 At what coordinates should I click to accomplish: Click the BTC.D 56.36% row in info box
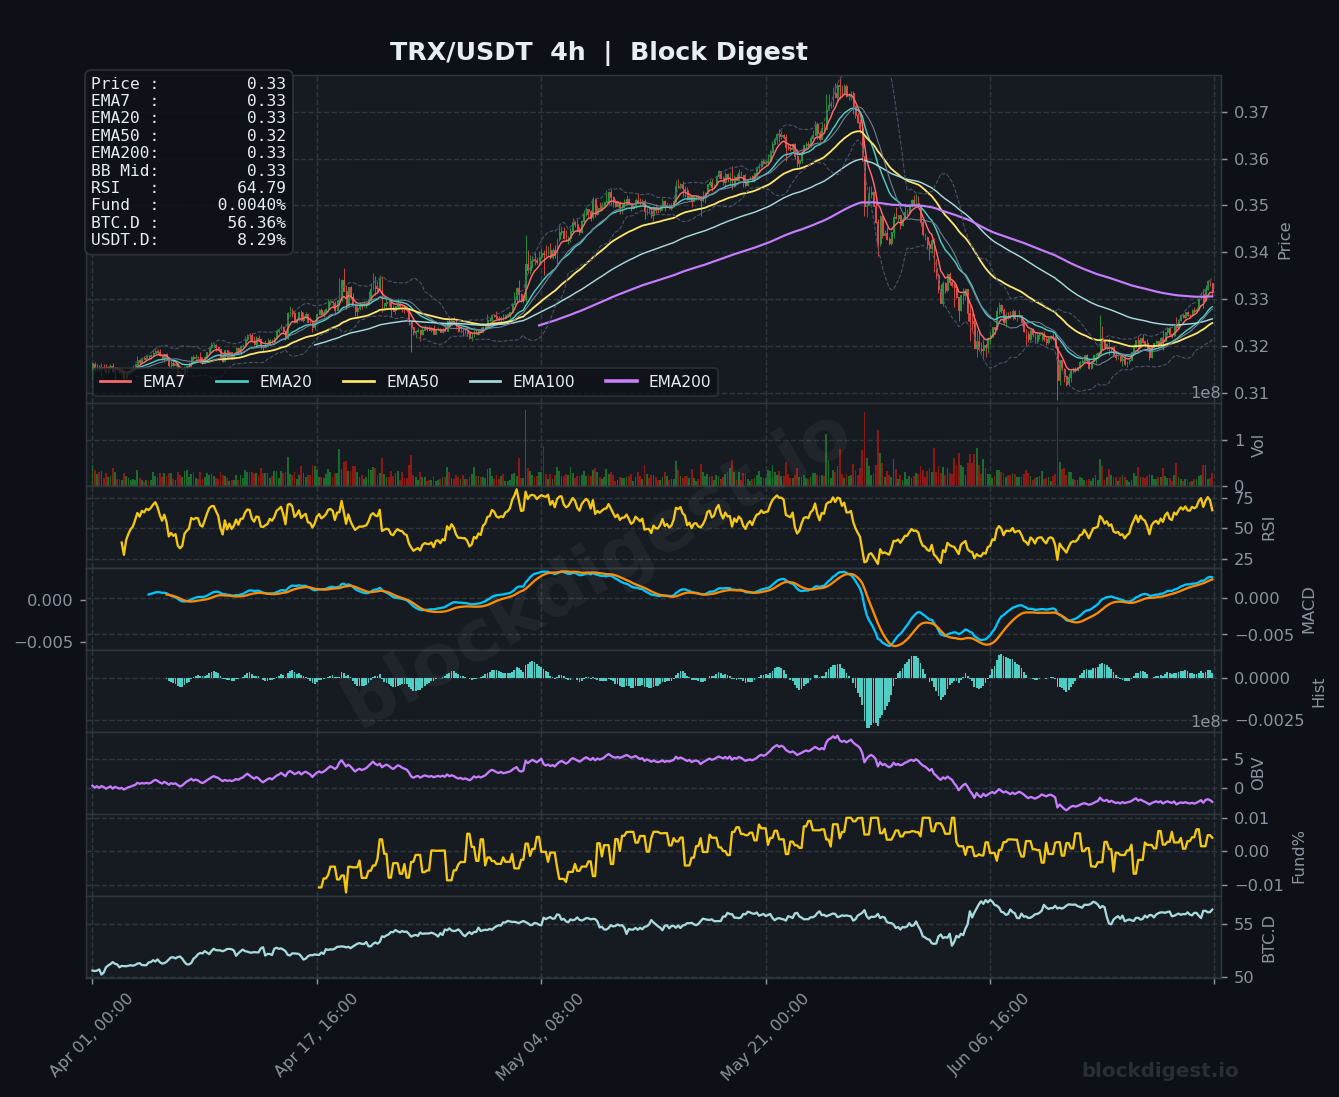(x=188, y=223)
